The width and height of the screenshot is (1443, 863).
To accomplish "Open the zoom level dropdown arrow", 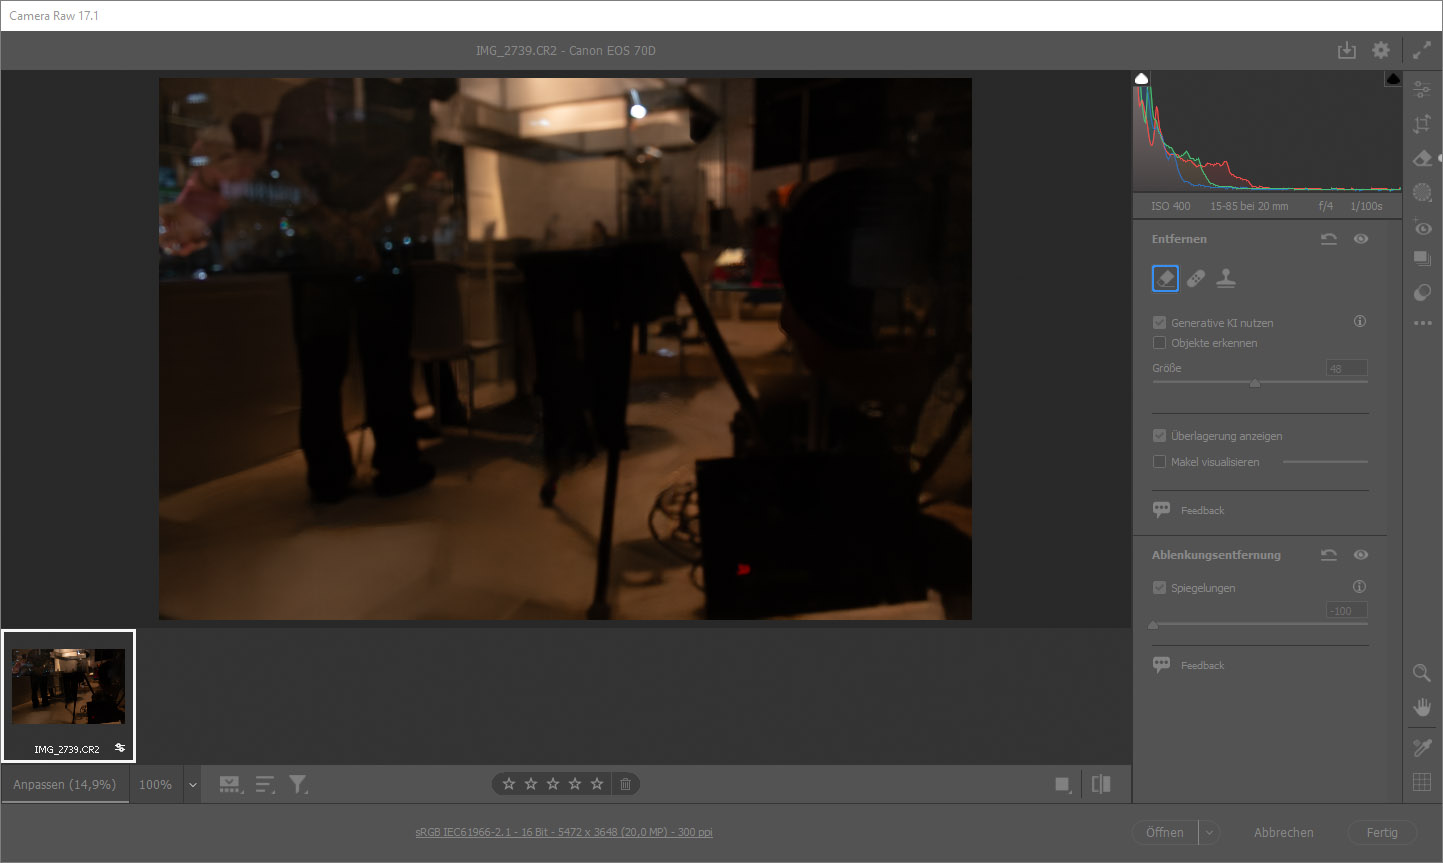I will tap(193, 785).
